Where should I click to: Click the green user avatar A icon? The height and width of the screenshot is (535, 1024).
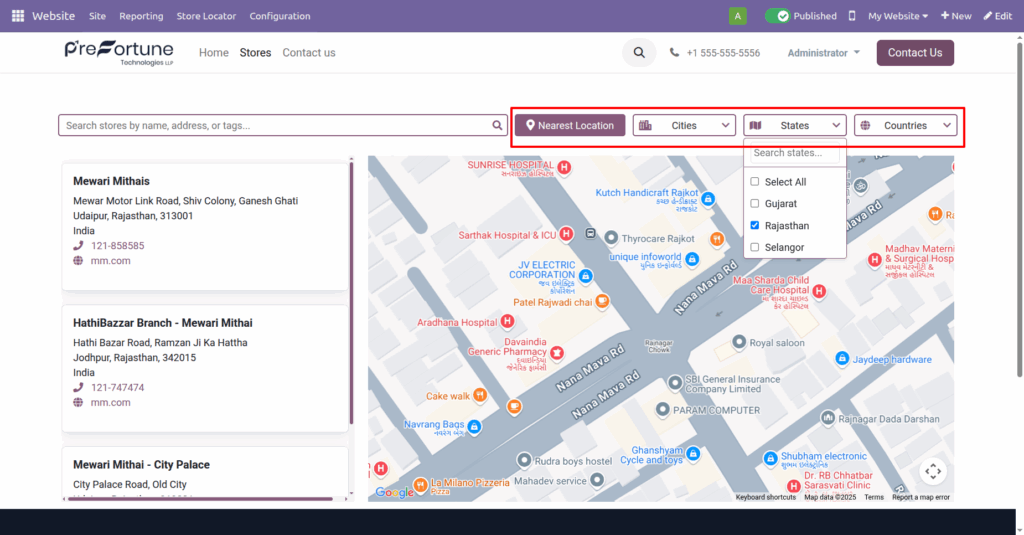pos(737,16)
